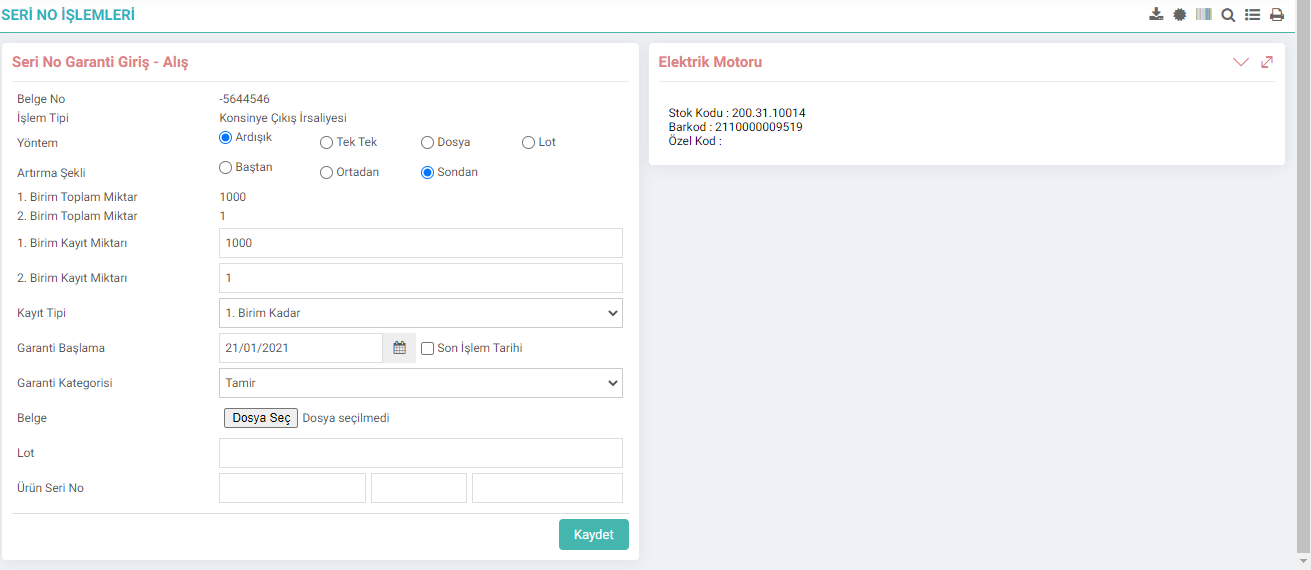Viewport: 1311px width, 570px height.
Task: Click the Garanti Başlama date field
Action: [x=301, y=348]
